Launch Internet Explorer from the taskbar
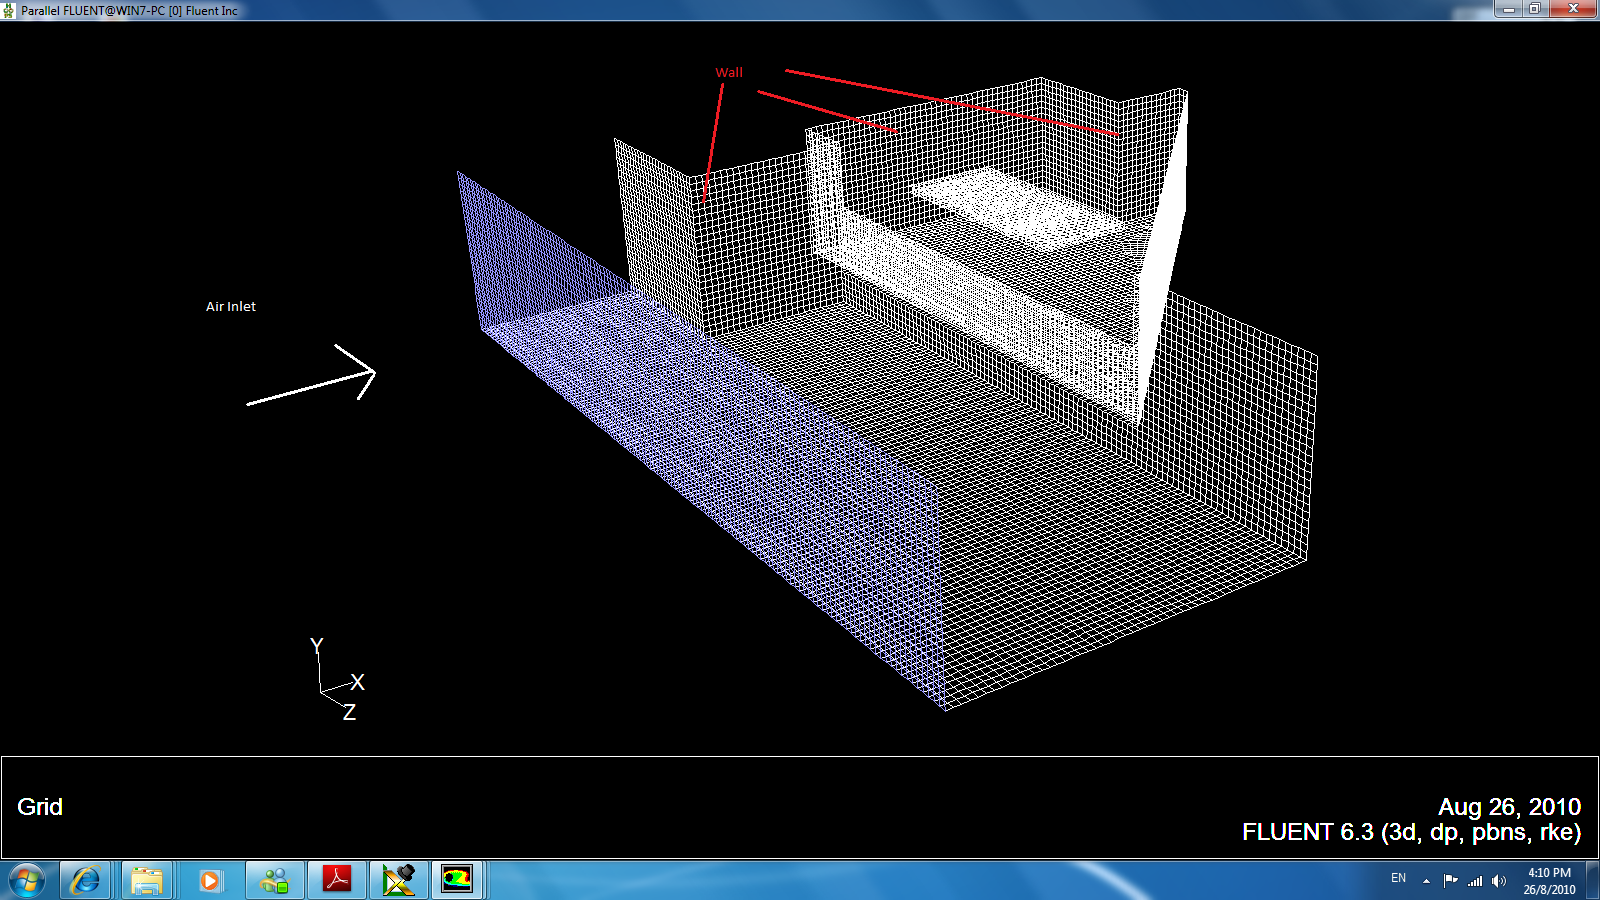Screen dimensions: 1600x900 click(85, 880)
